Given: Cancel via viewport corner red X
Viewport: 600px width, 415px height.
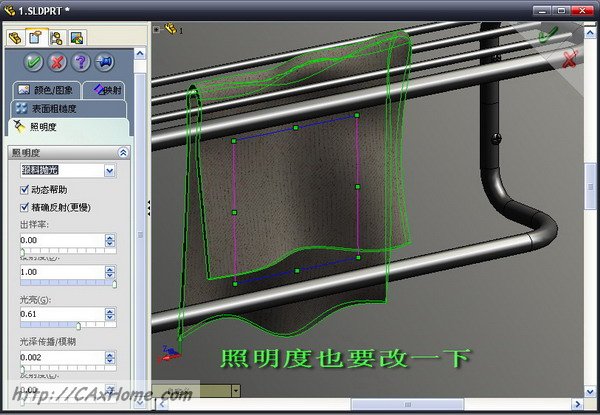Looking at the screenshot, I should pyautogui.click(x=570, y=59).
